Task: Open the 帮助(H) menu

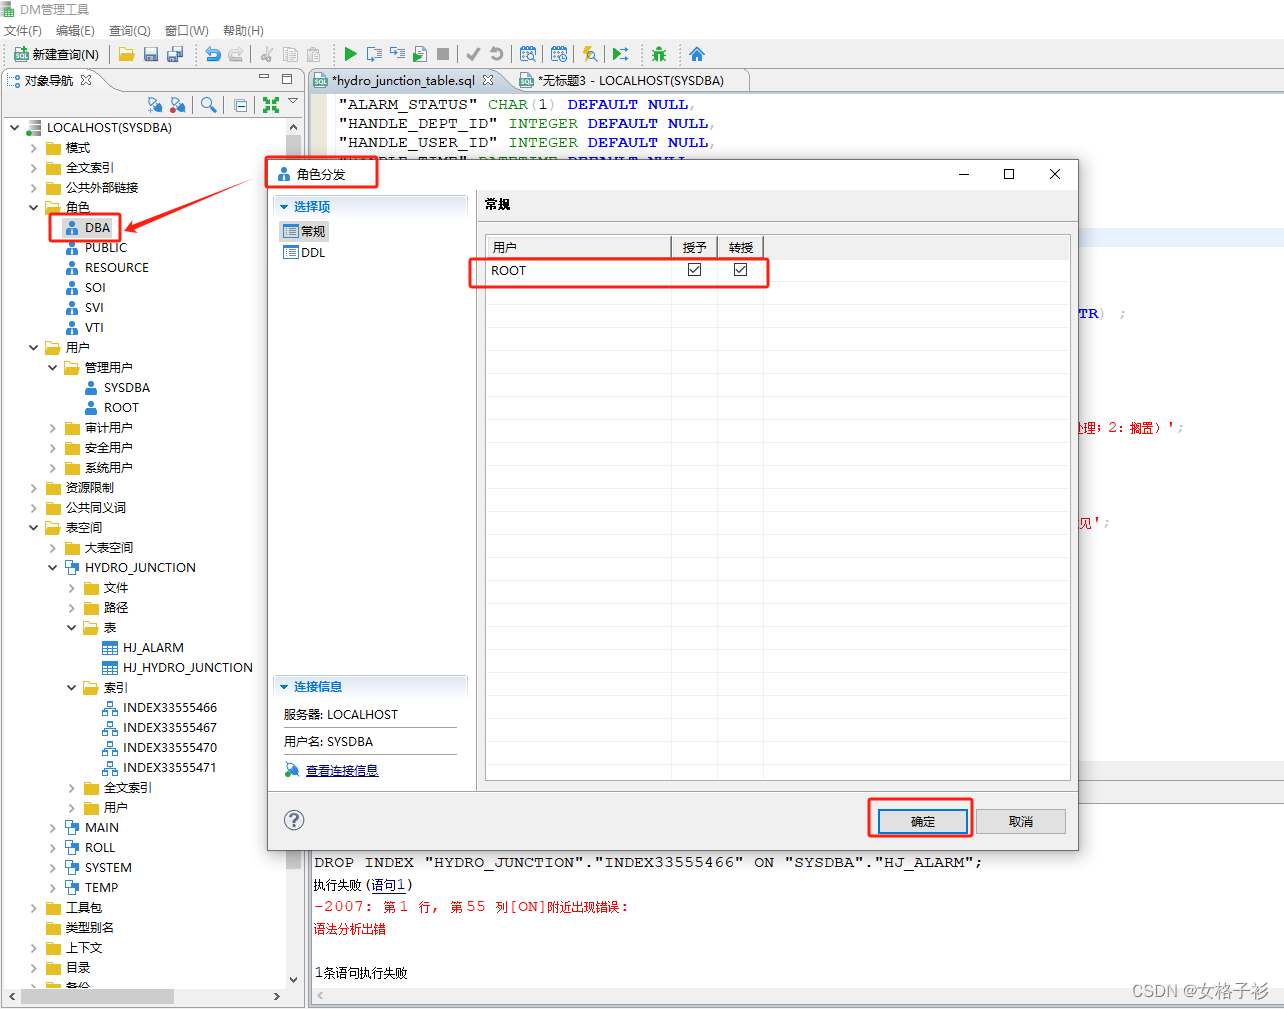Action: [243, 30]
